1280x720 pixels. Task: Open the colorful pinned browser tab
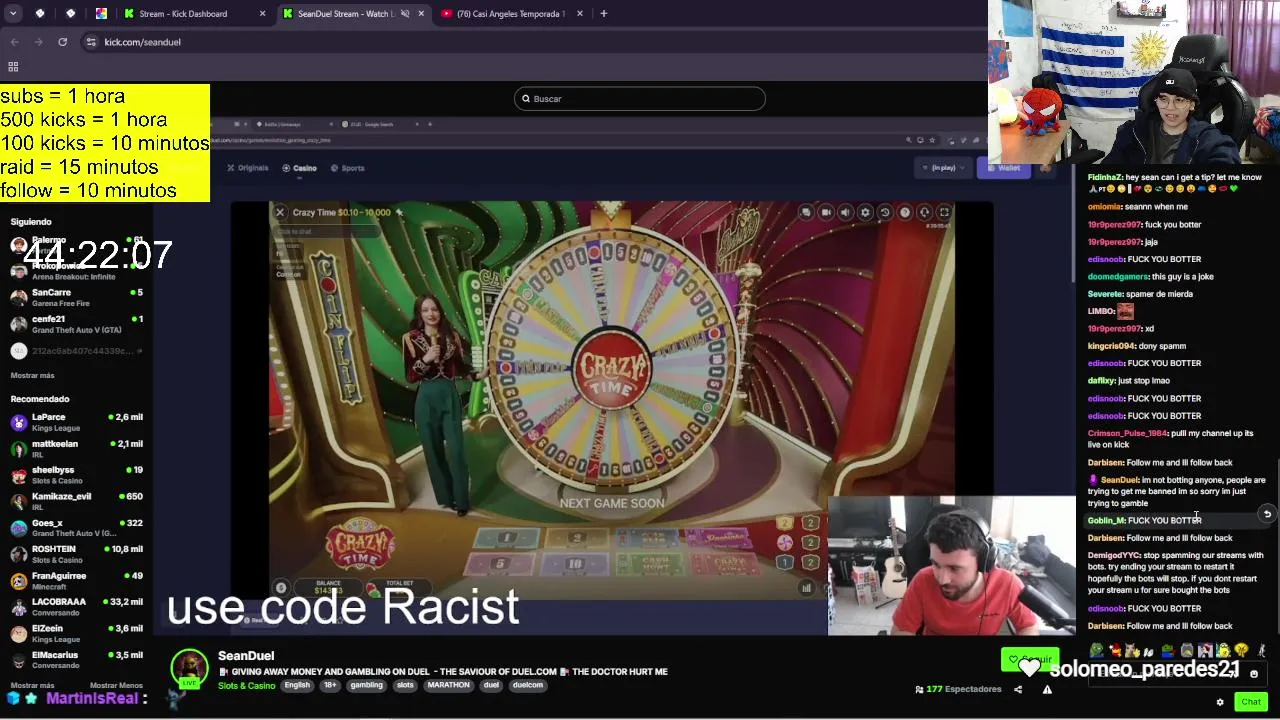[101, 14]
